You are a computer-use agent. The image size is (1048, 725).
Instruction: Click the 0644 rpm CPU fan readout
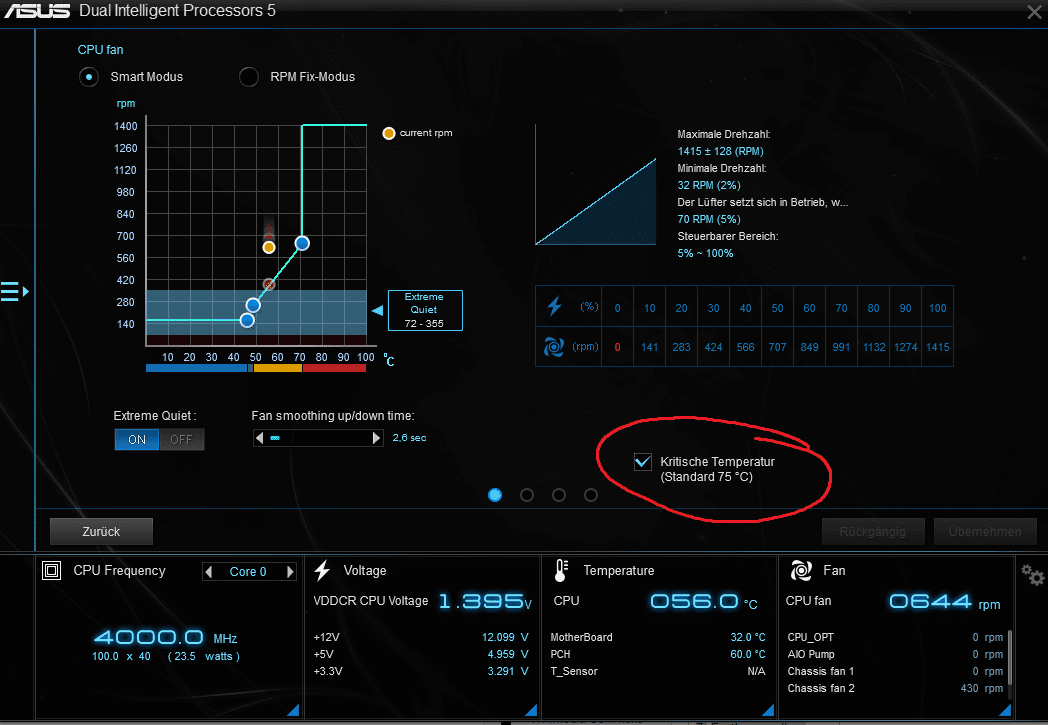[944, 601]
